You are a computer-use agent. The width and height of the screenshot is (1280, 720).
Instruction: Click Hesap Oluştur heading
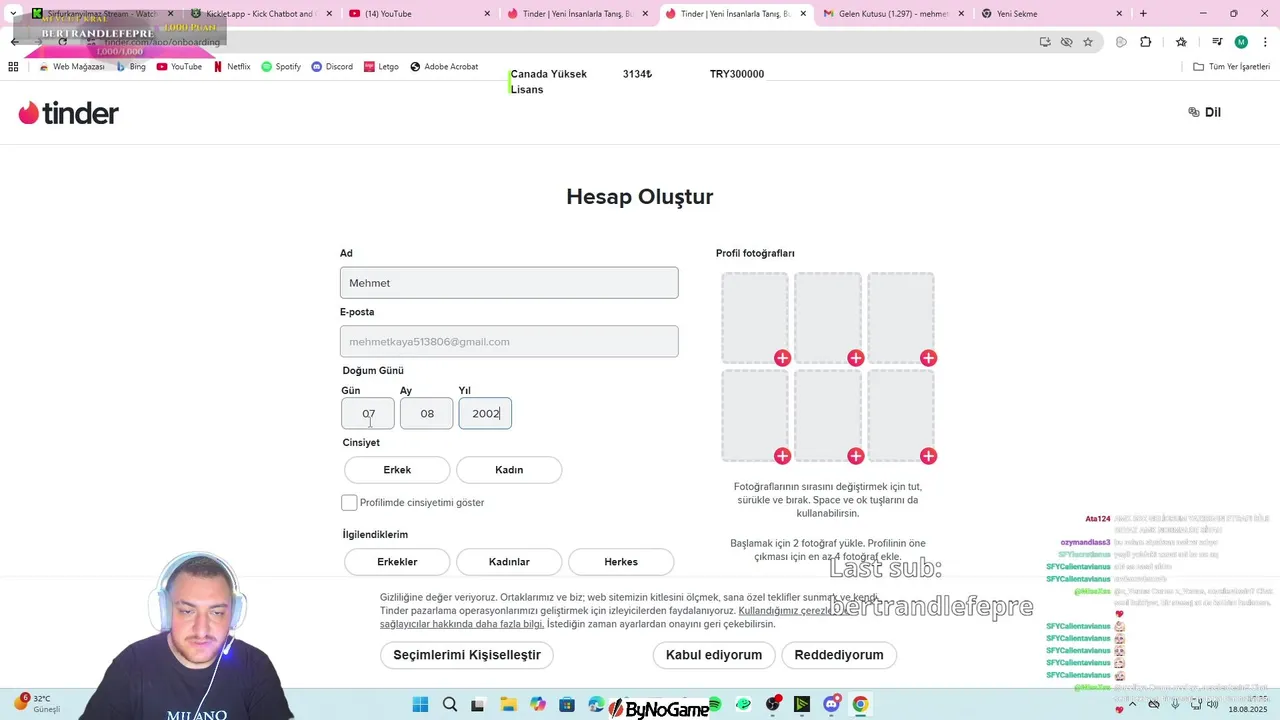[640, 196]
